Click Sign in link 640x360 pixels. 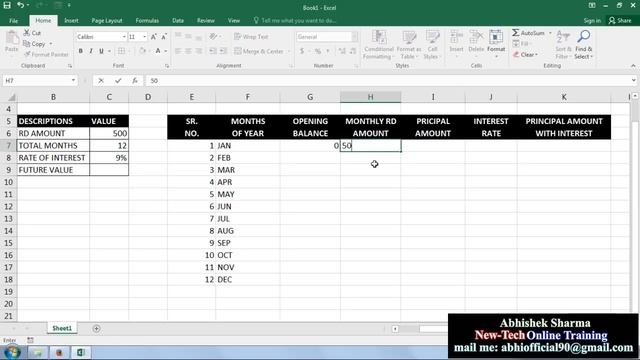point(592,20)
